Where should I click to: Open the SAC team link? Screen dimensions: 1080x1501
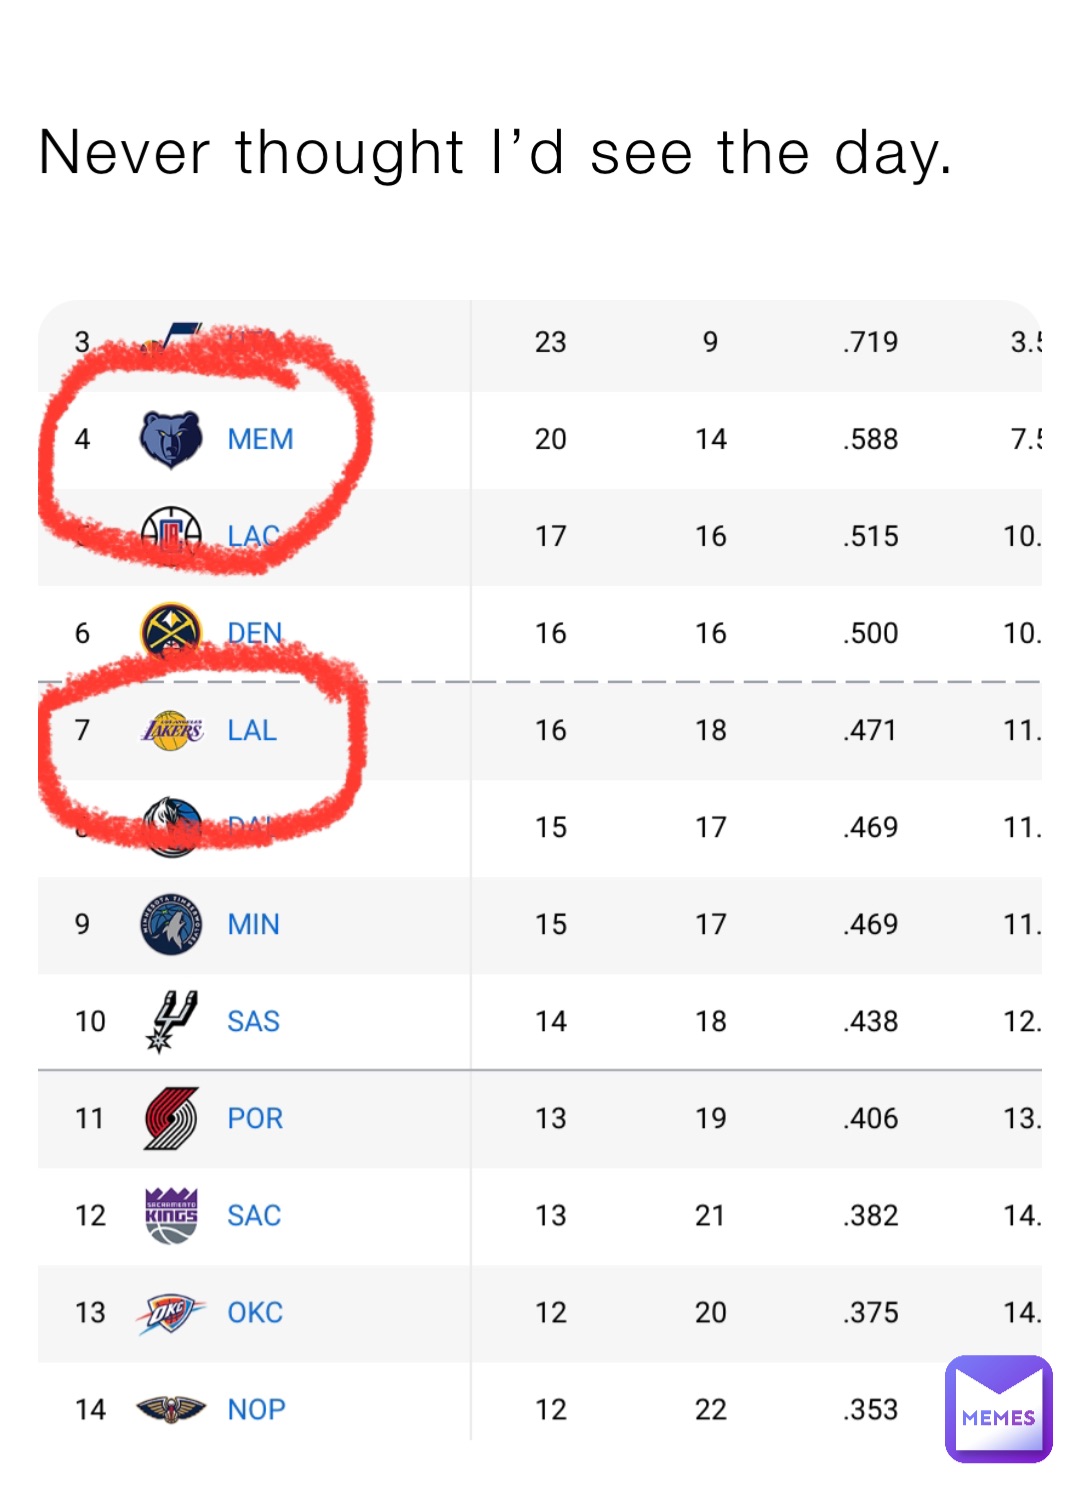click(x=254, y=1215)
